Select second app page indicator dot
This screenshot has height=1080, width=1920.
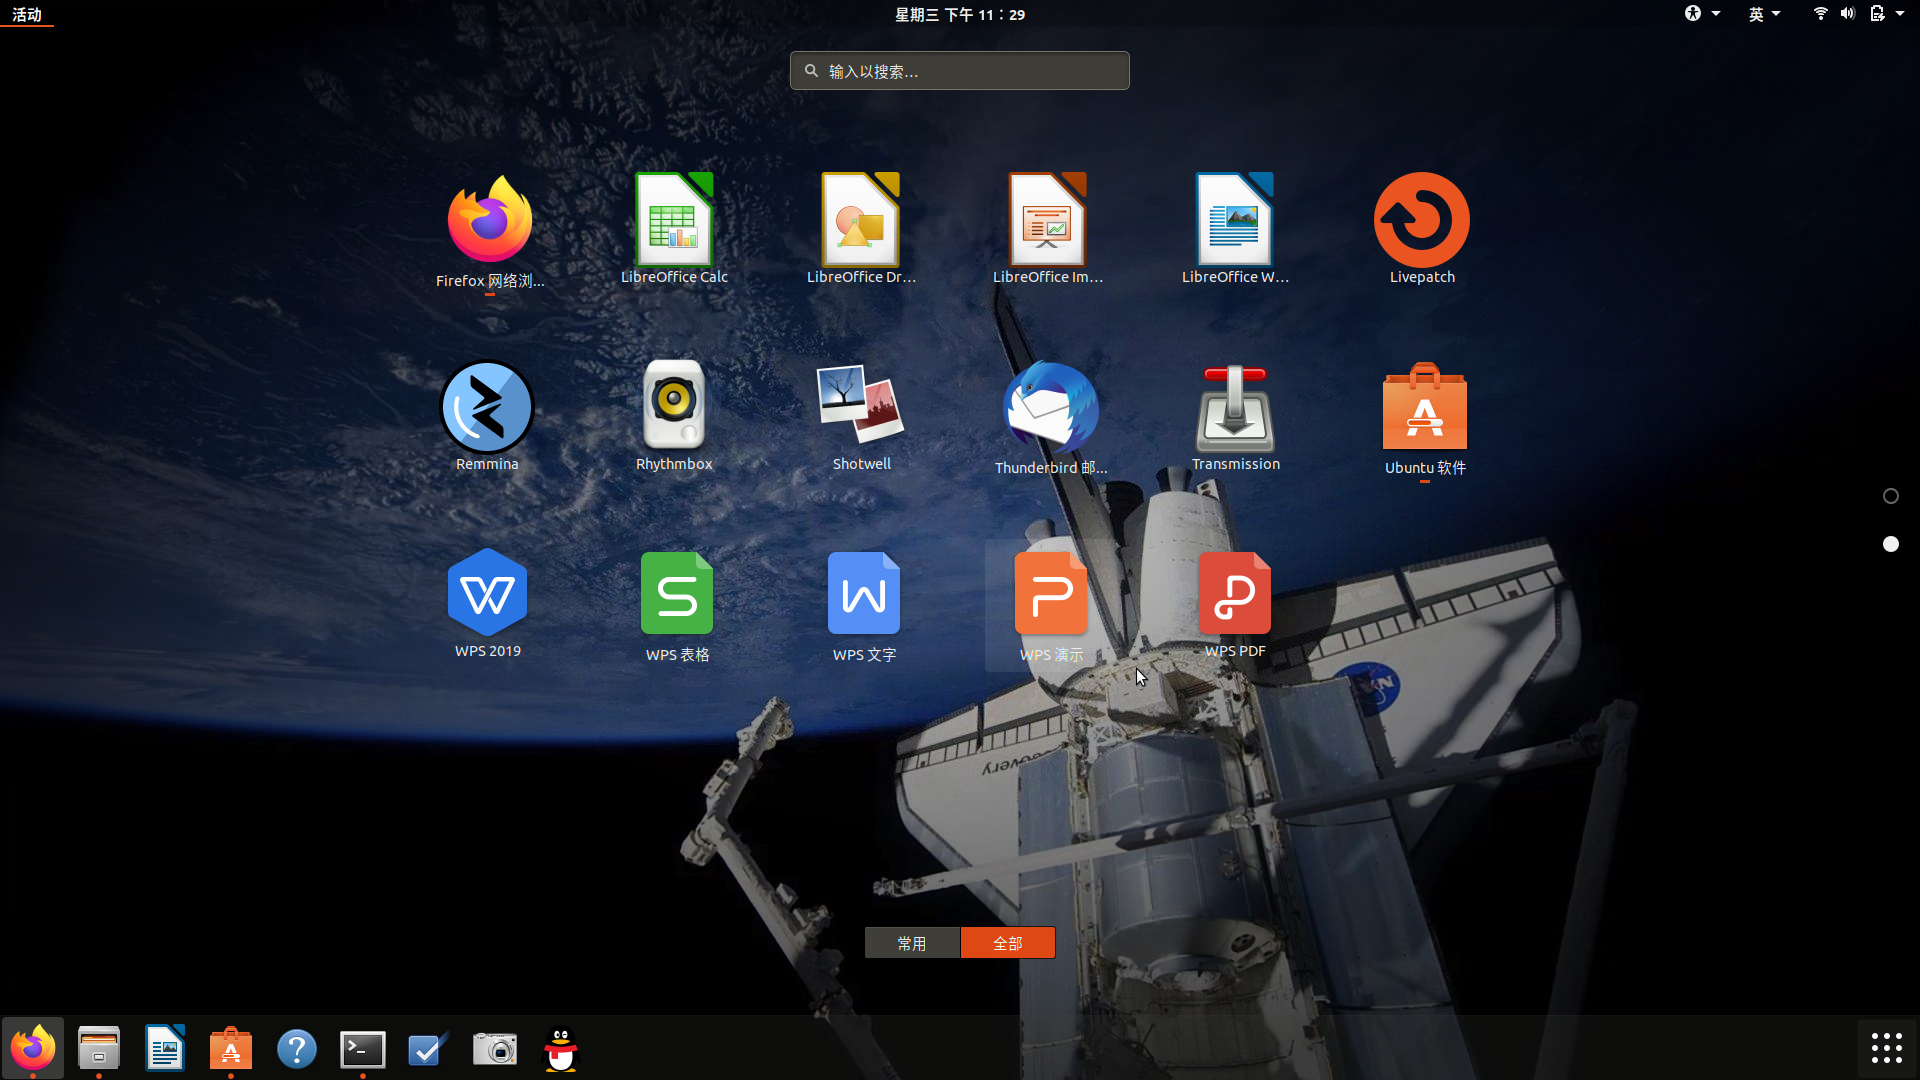[x=1890, y=544]
